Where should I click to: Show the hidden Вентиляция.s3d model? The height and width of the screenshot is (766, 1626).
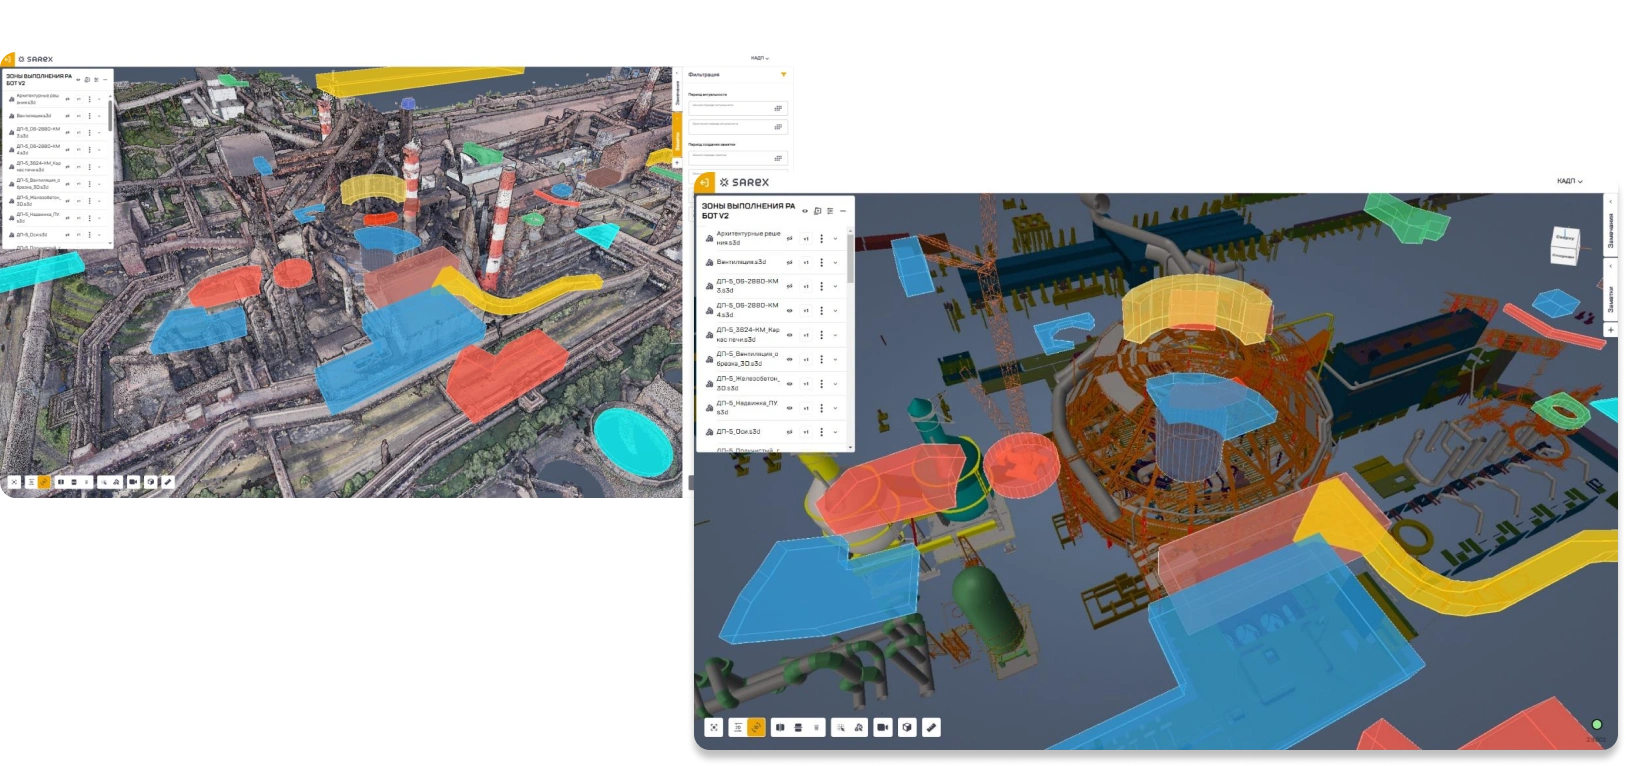pos(790,262)
